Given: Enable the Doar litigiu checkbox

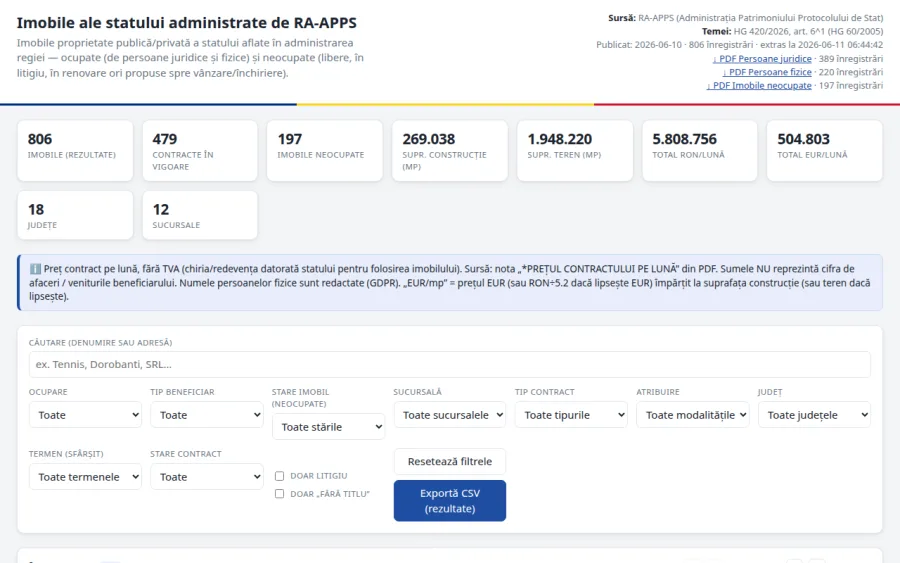Looking at the screenshot, I should click(280, 476).
